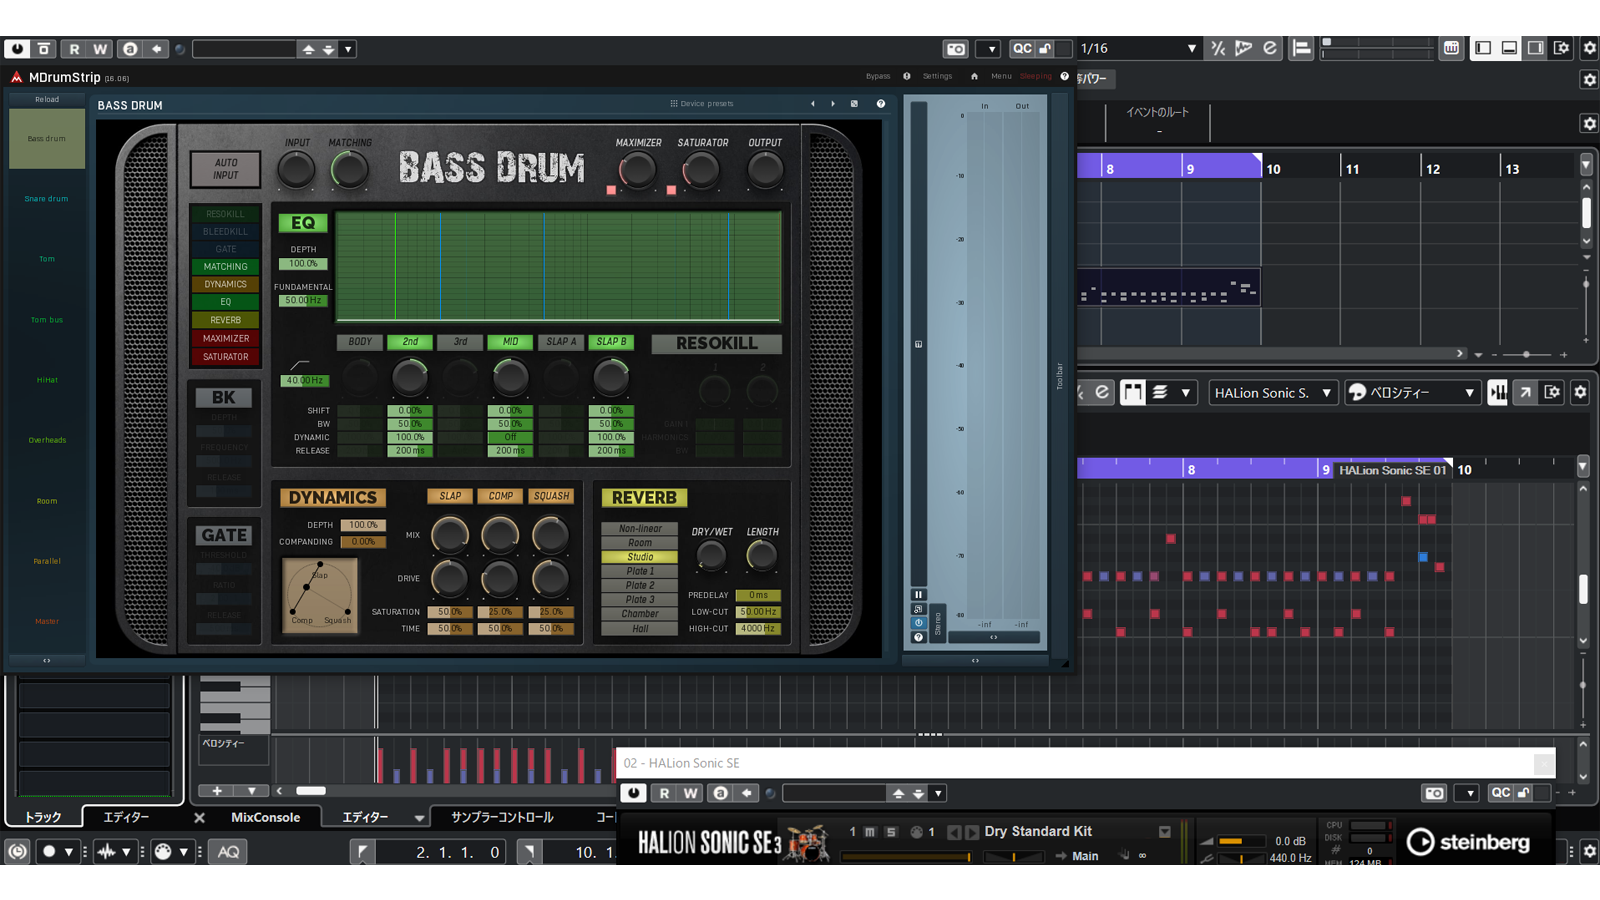This screenshot has width=1600, height=900.
Task: Toggle plugin activate power button
Action: [x=17, y=49]
